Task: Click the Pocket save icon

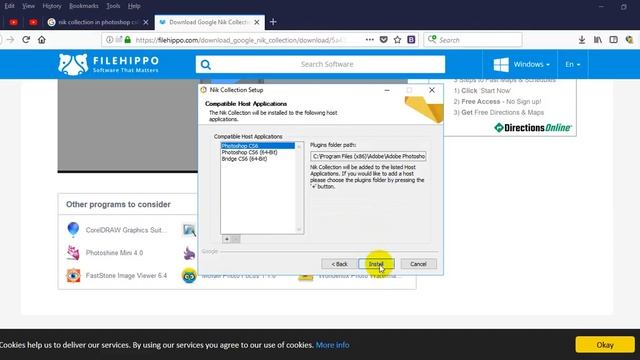Action: point(384,40)
